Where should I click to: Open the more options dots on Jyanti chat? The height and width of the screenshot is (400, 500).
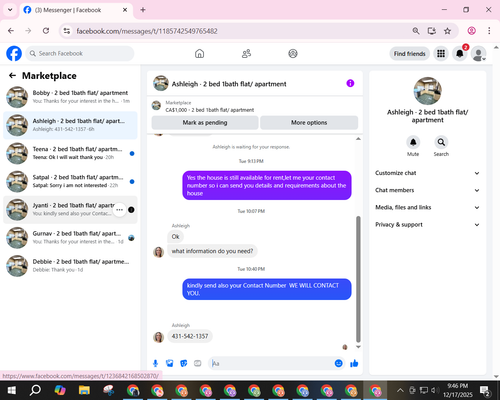(x=119, y=210)
